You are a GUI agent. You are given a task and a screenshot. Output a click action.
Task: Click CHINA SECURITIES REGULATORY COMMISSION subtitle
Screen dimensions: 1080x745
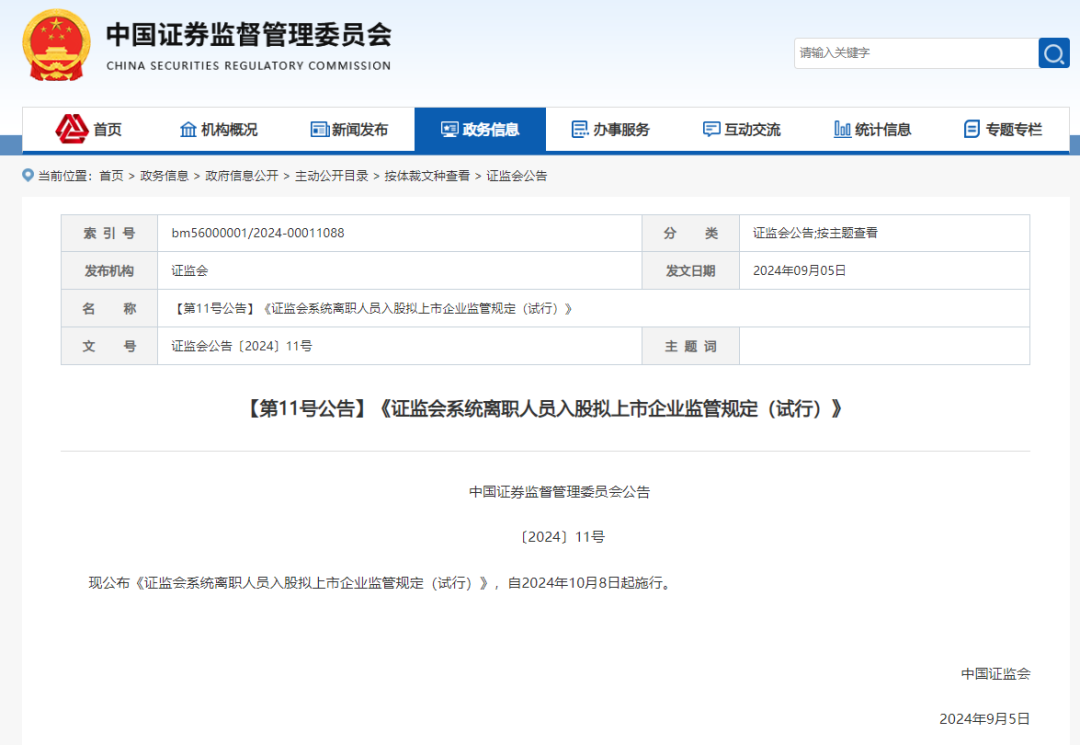click(249, 66)
